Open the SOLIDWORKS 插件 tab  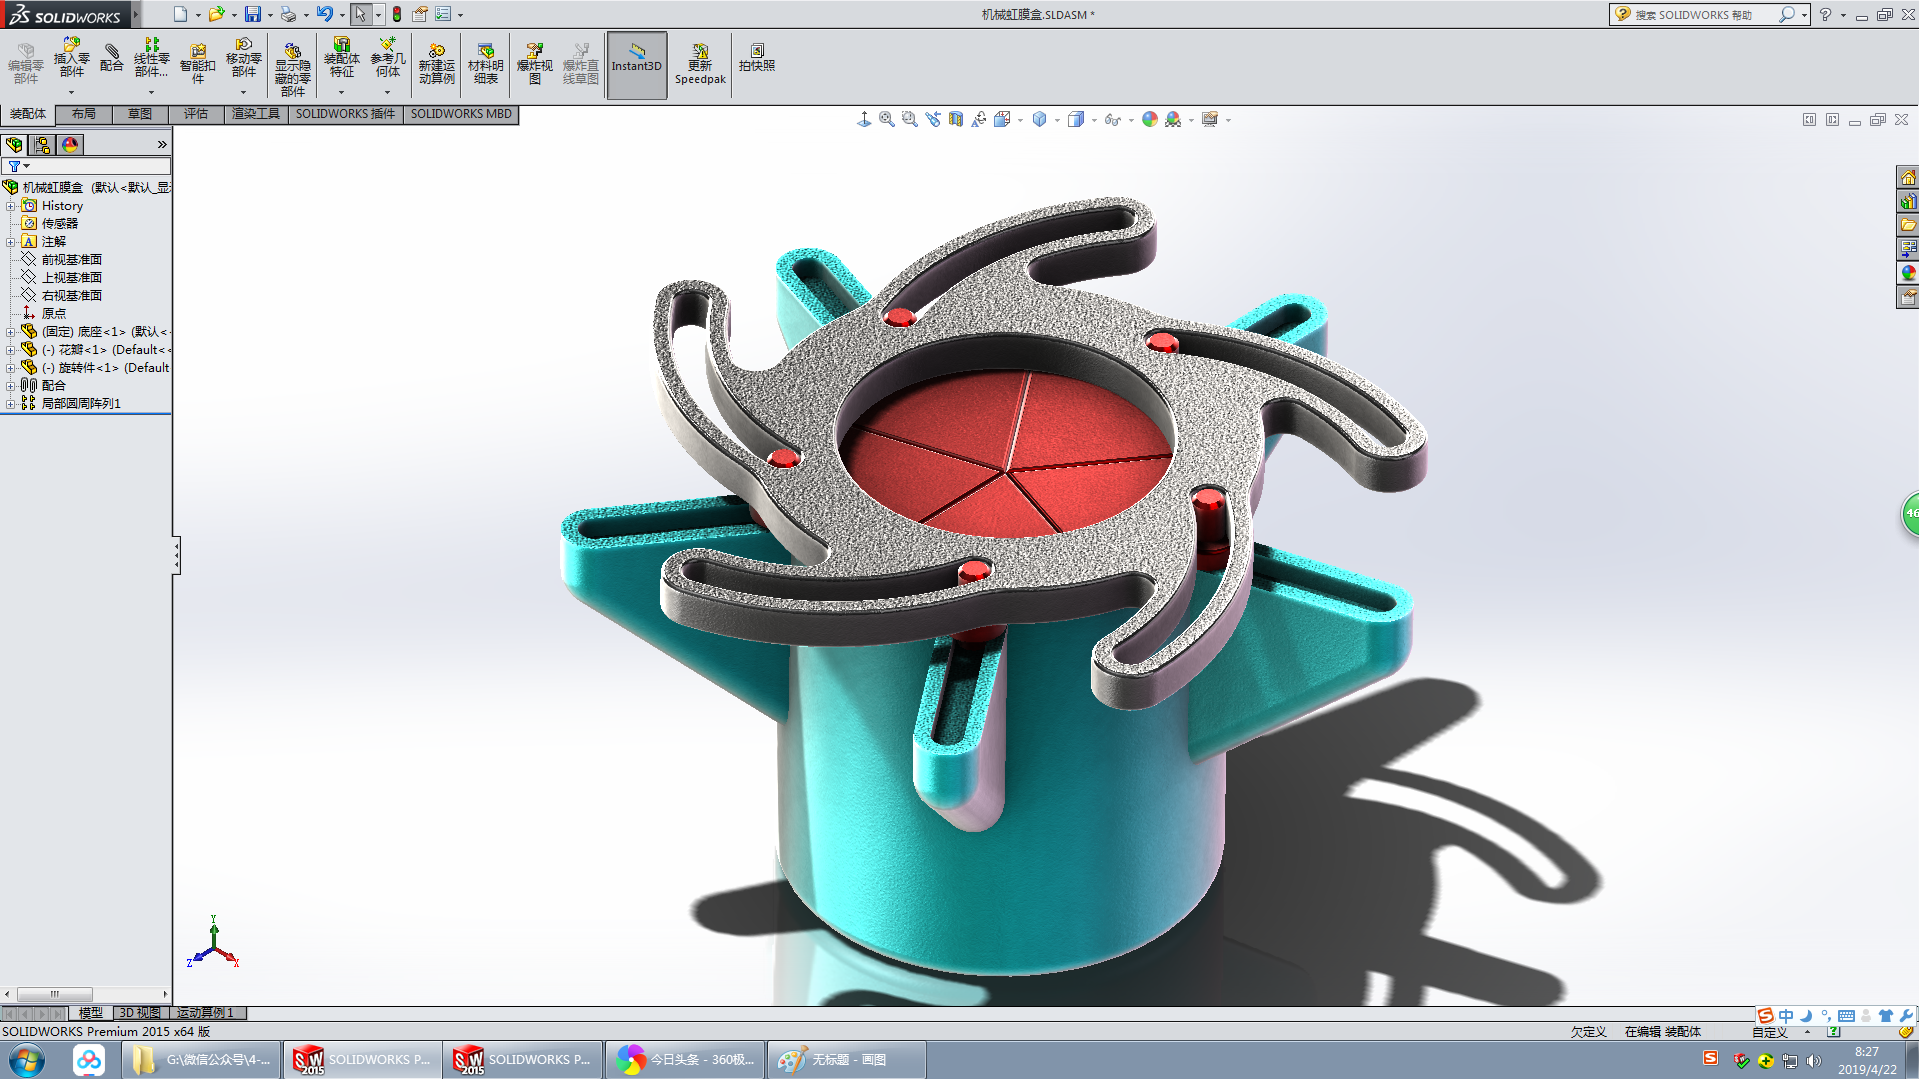click(345, 114)
